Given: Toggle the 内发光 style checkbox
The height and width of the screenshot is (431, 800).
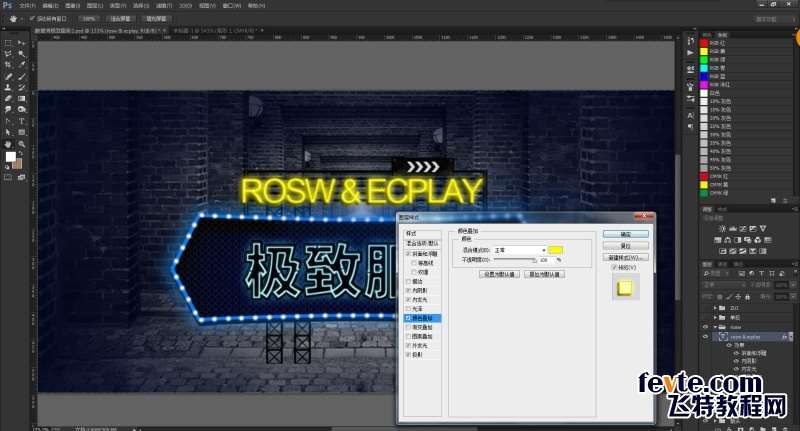Looking at the screenshot, I should pos(408,300).
